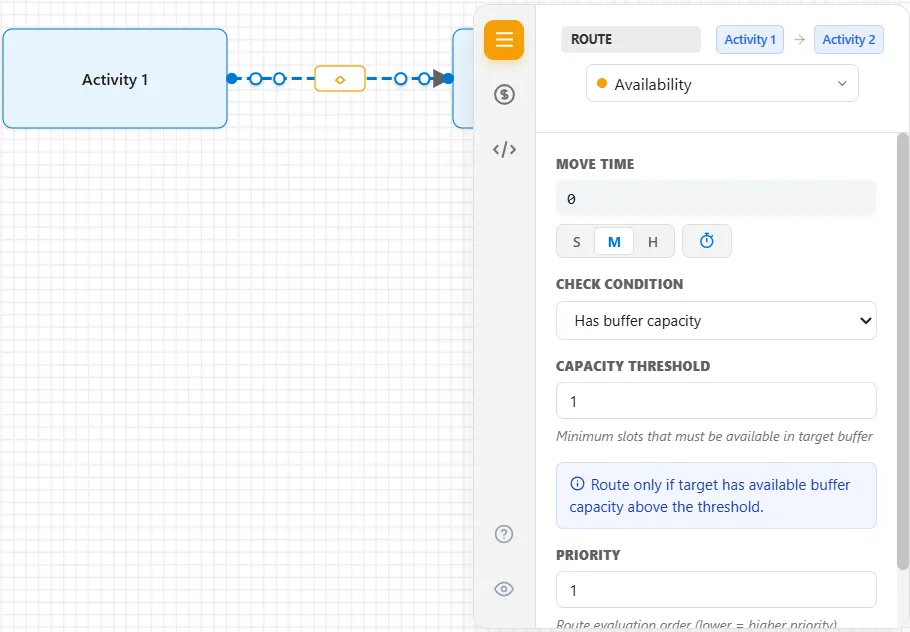Click the route arrowhead near Activity 2
This screenshot has height=632, width=910.
[439, 79]
